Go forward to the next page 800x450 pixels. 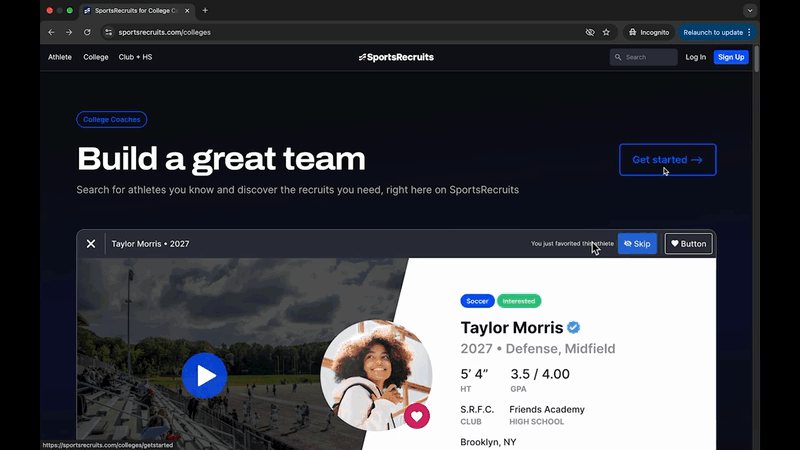[69, 32]
